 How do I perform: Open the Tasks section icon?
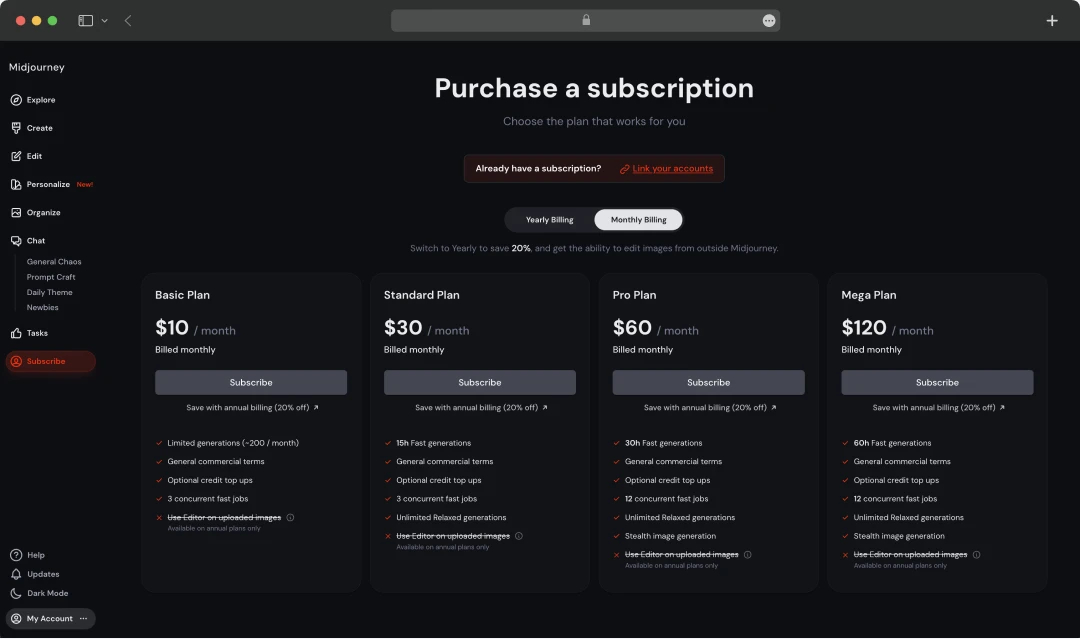16,333
